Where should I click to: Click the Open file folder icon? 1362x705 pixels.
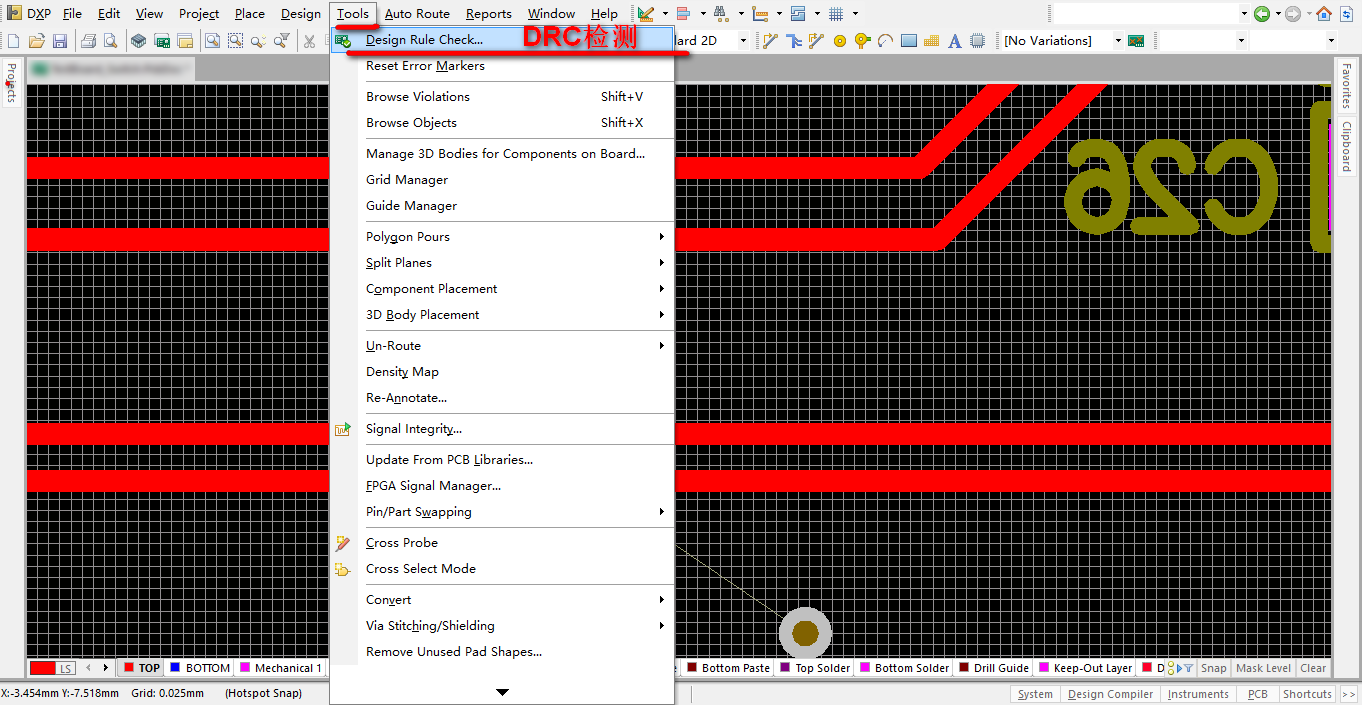[x=37, y=41]
